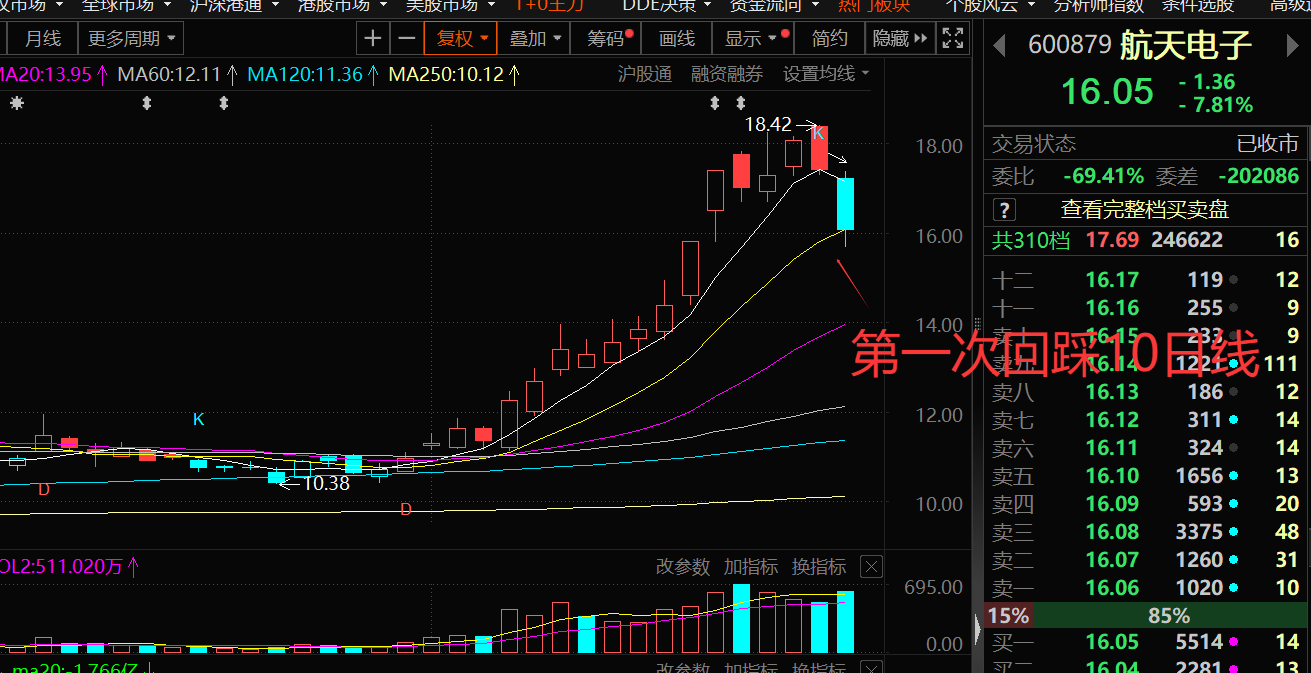Screen dimensions: 1311x673
Task: Expand the 沪深港通 menu arrow
Action: (274, 5)
